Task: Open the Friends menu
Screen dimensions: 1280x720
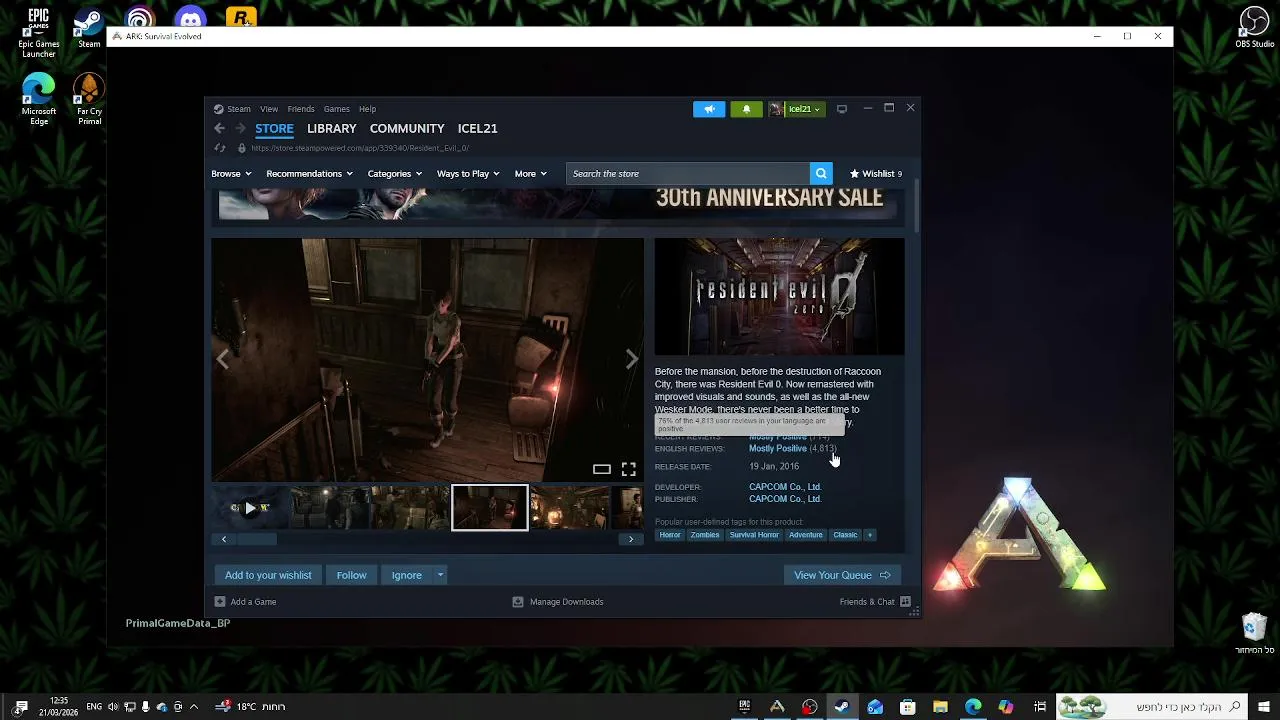Action: [x=301, y=109]
